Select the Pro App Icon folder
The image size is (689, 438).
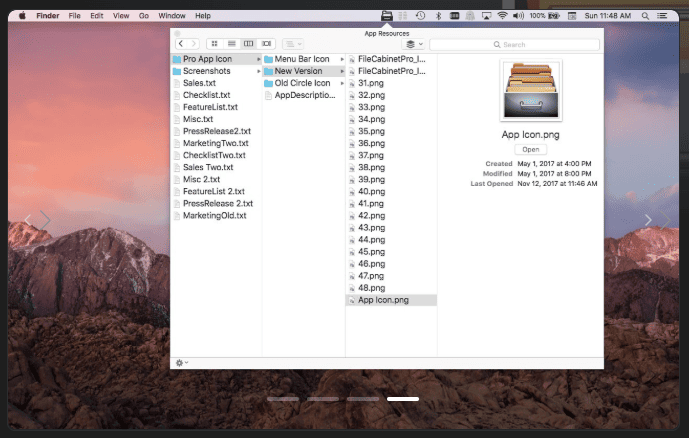coord(216,59)
